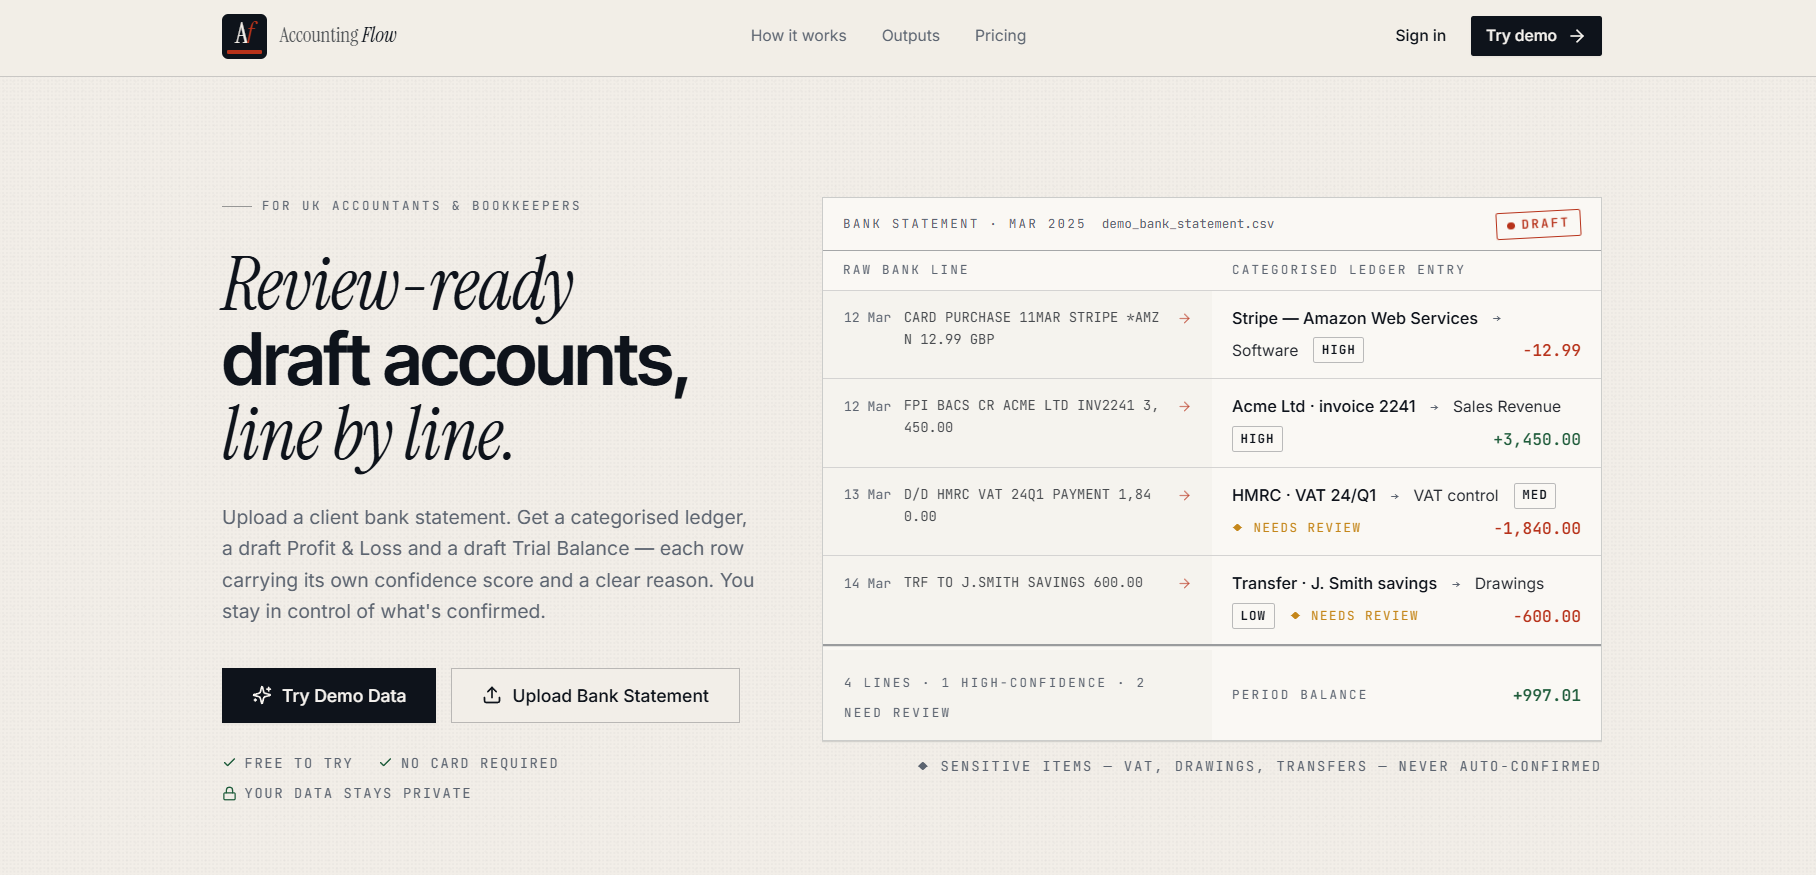This screenshot has width=1816, height=875.
Task: Click the Drawings category
Action: [x=1509, y=583]
